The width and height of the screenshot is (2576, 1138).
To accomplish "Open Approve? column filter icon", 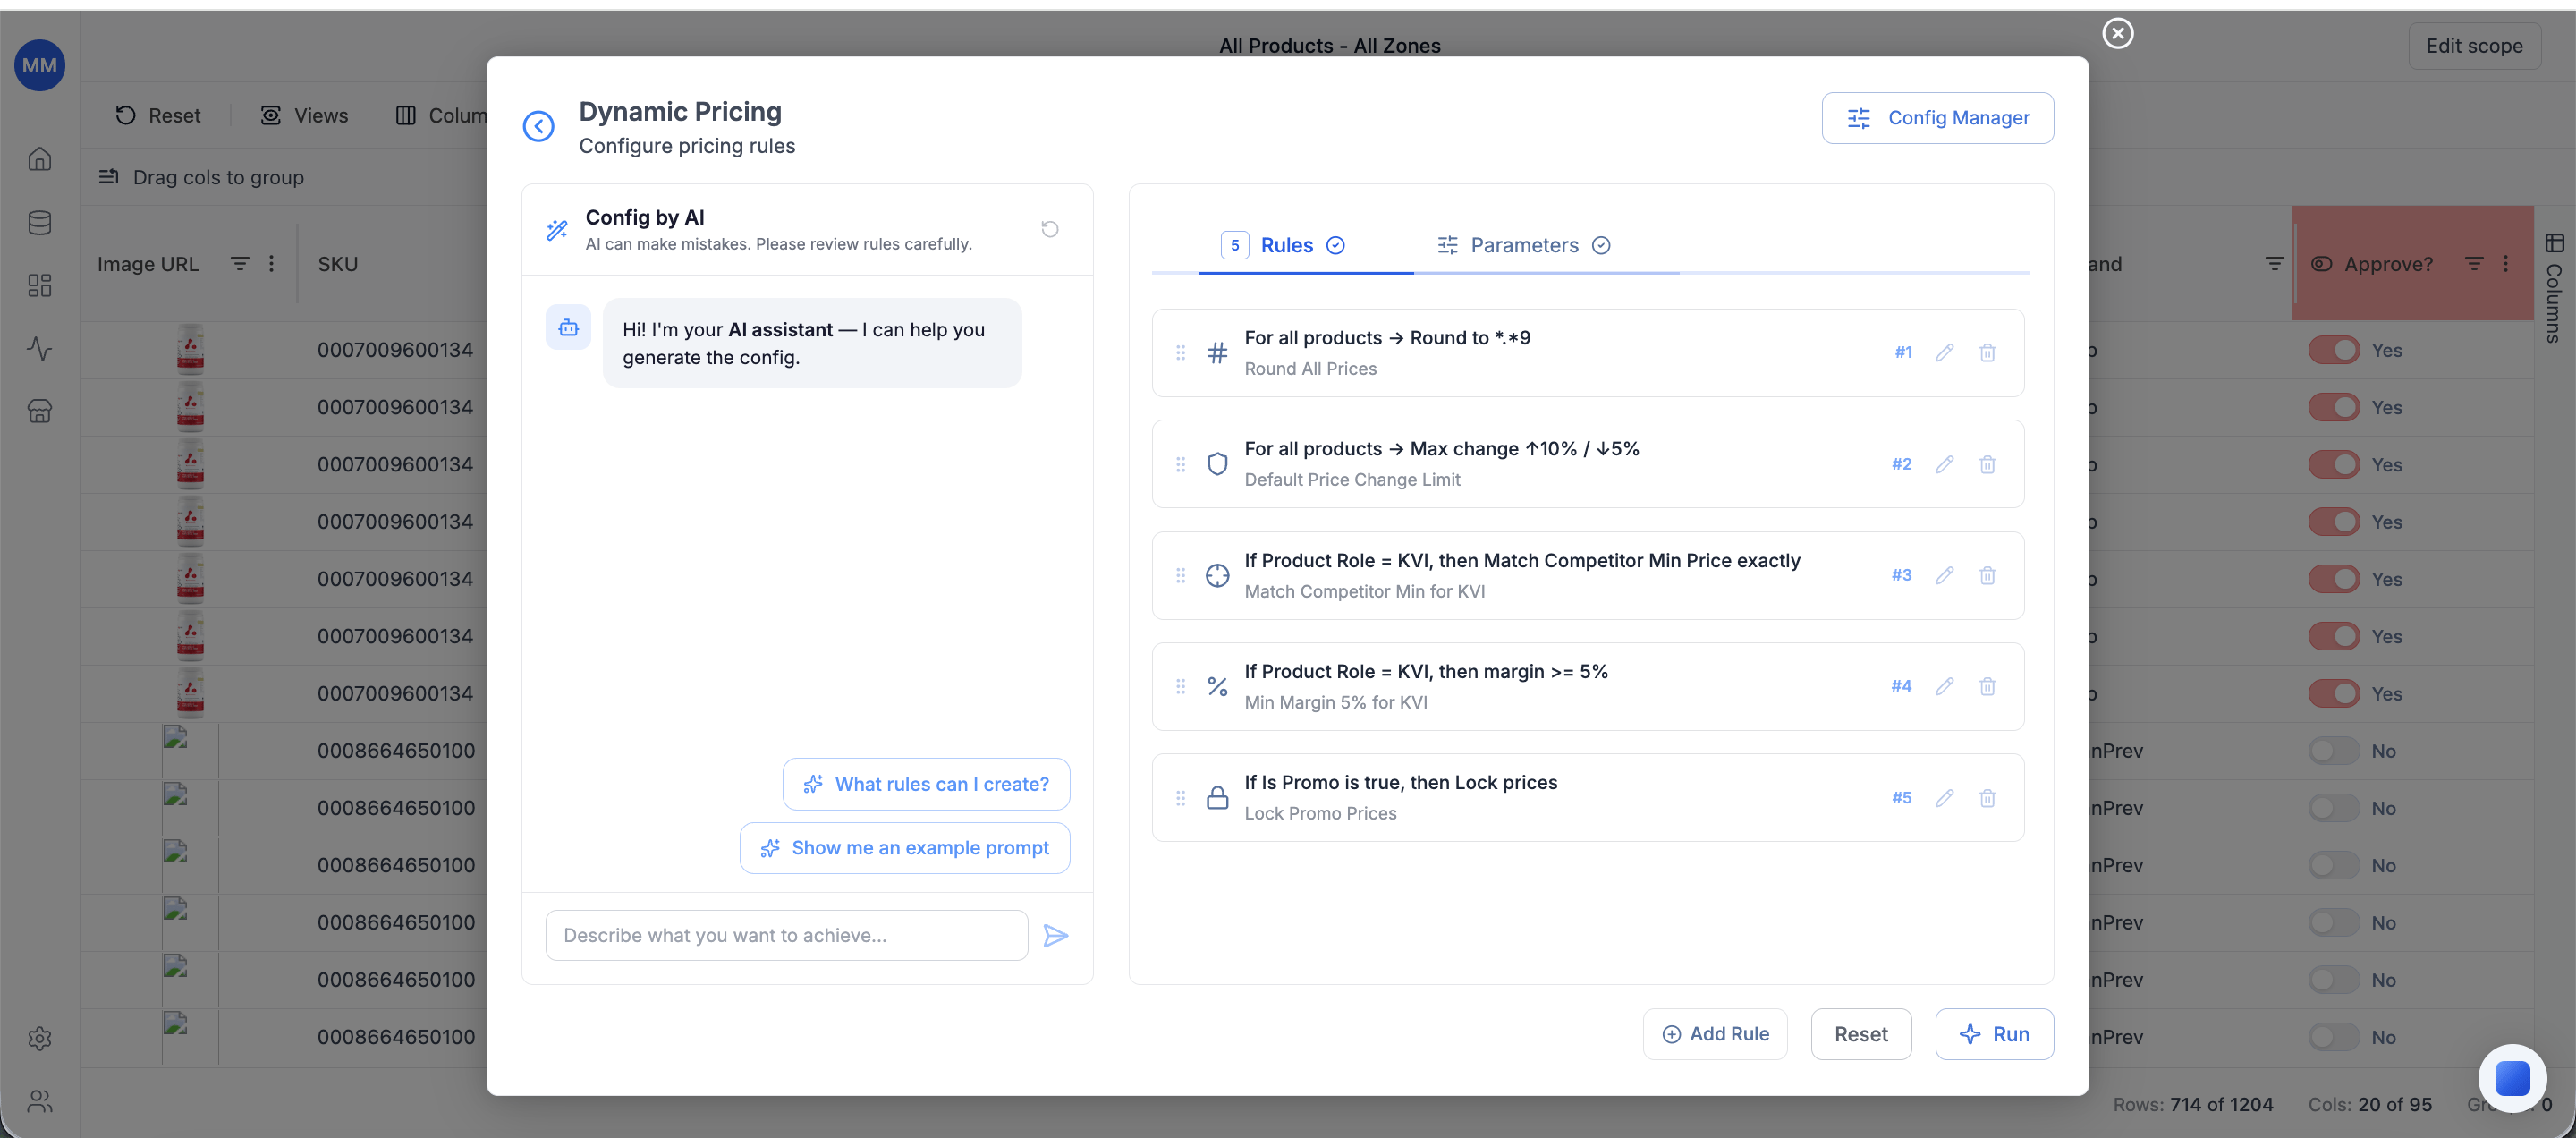I will [2474, 263].
